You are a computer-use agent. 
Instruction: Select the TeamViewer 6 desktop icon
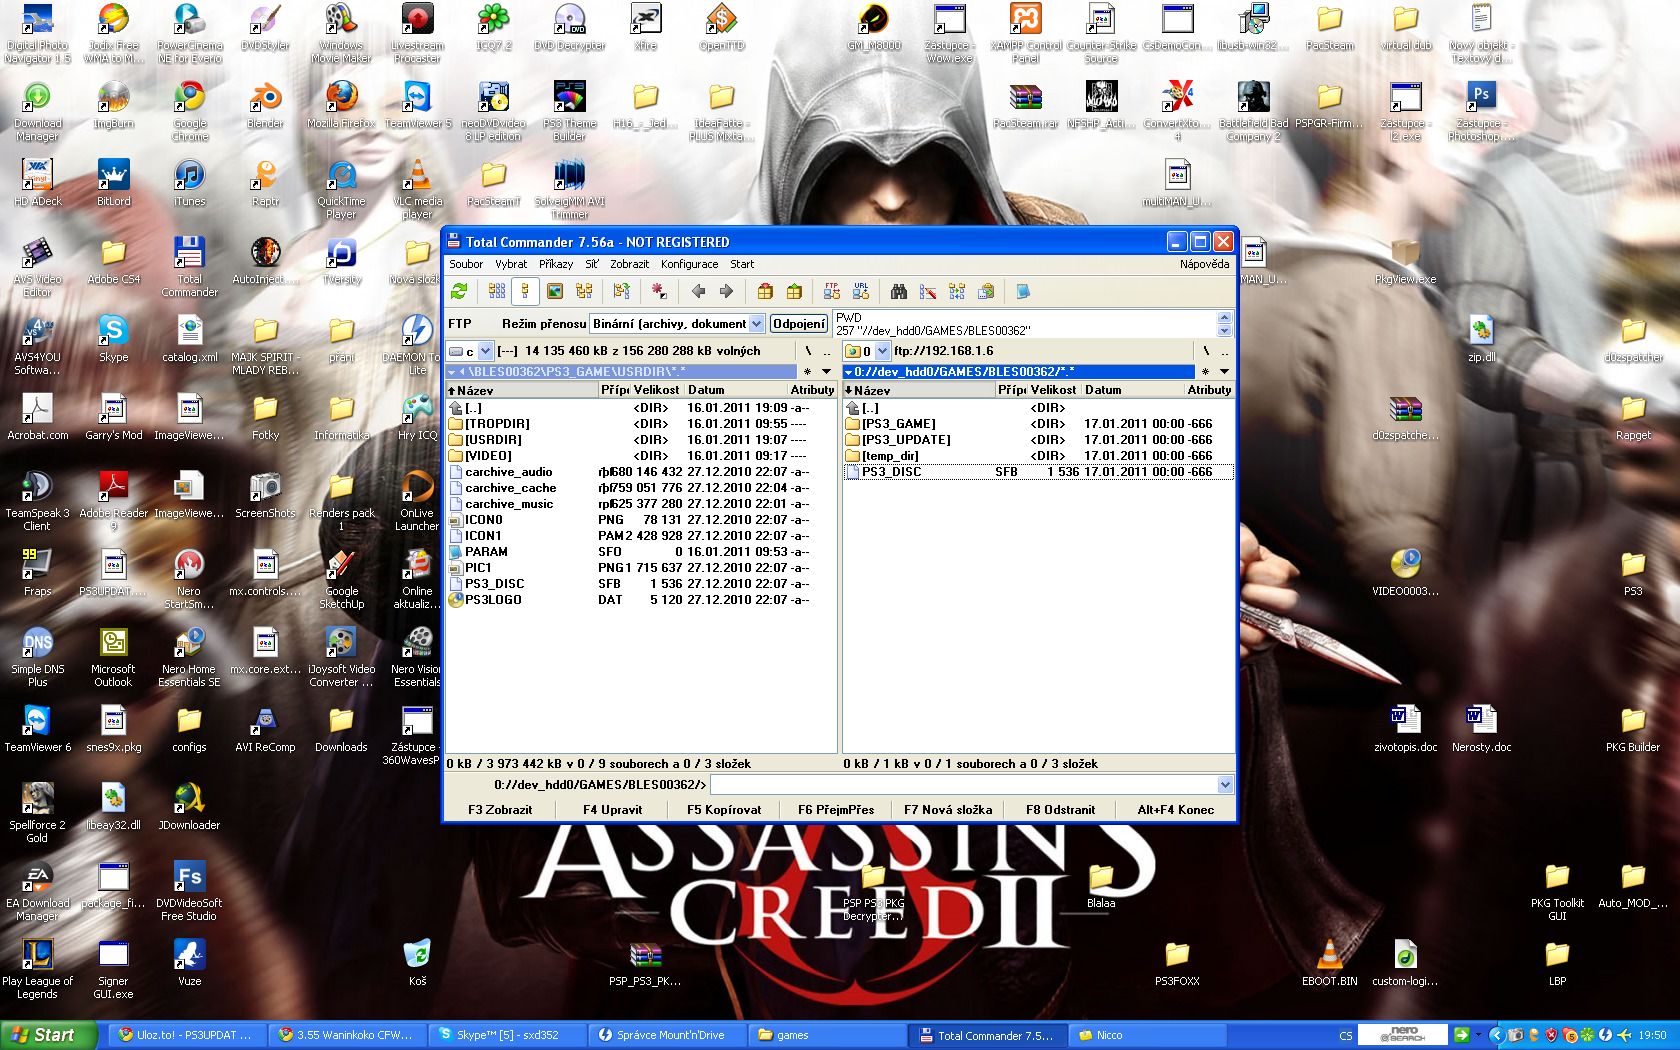click(x=37, y=730)
